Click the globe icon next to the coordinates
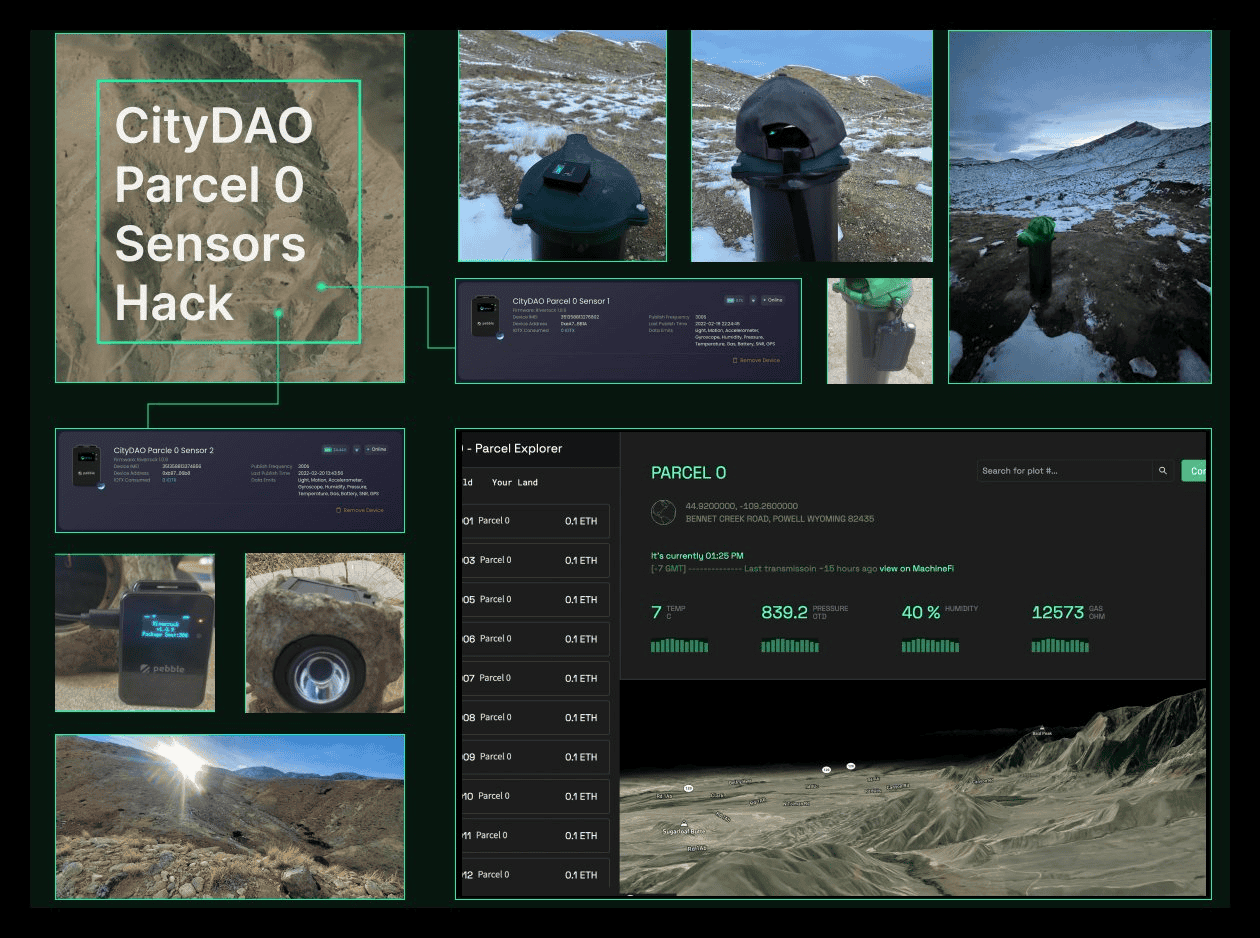1260x938 pixels. point(664,512)
